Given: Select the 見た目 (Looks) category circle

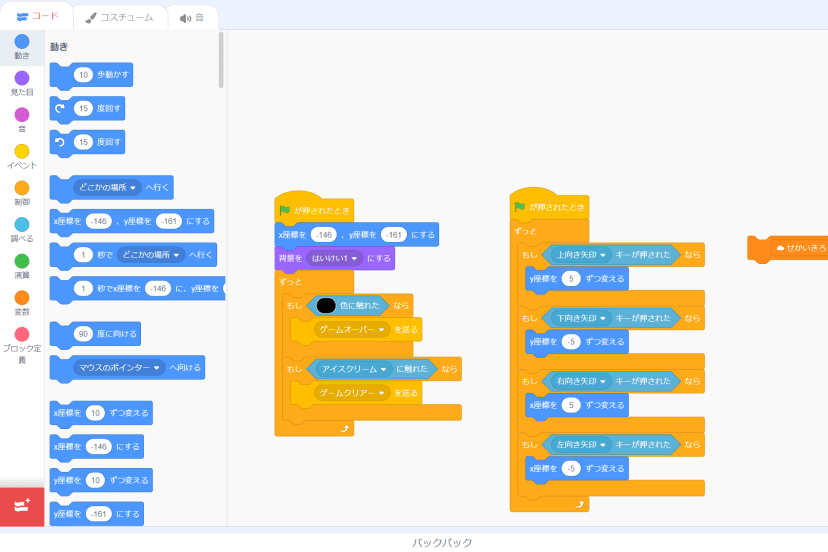Looking at the screenshot, I should pos(22,78).
